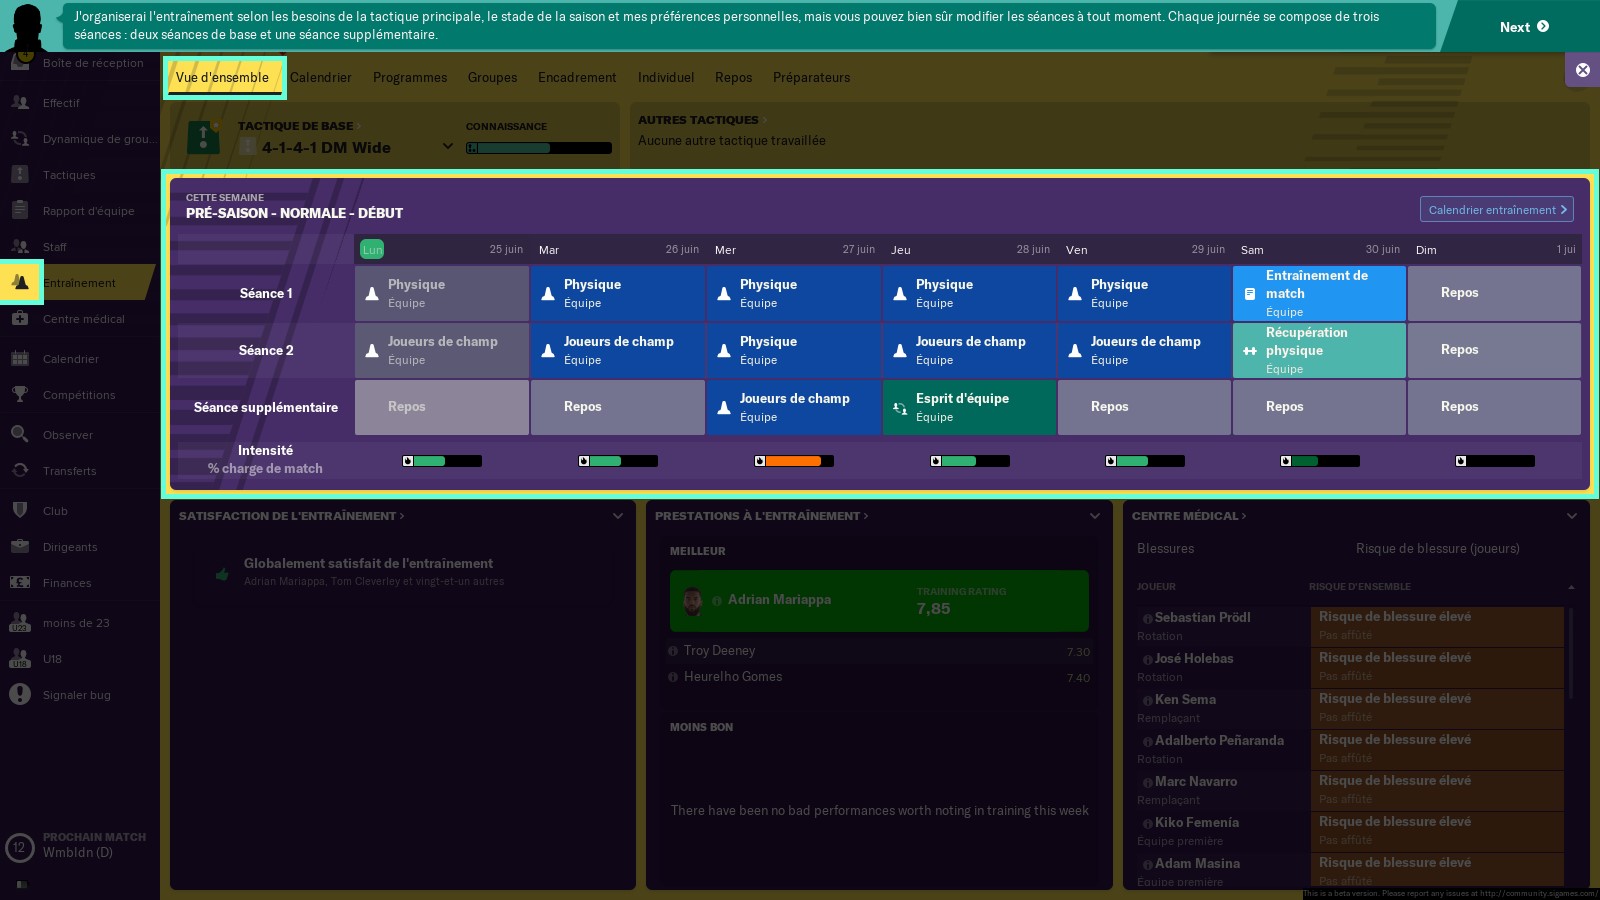Open Compétitions trophy icon in sidebar

coord(20,395)
